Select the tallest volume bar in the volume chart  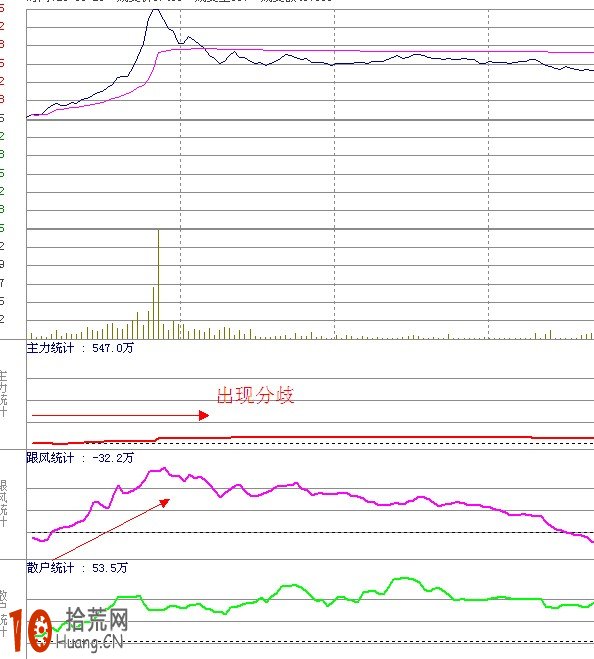pyautogui.click(x=158, y=284)
